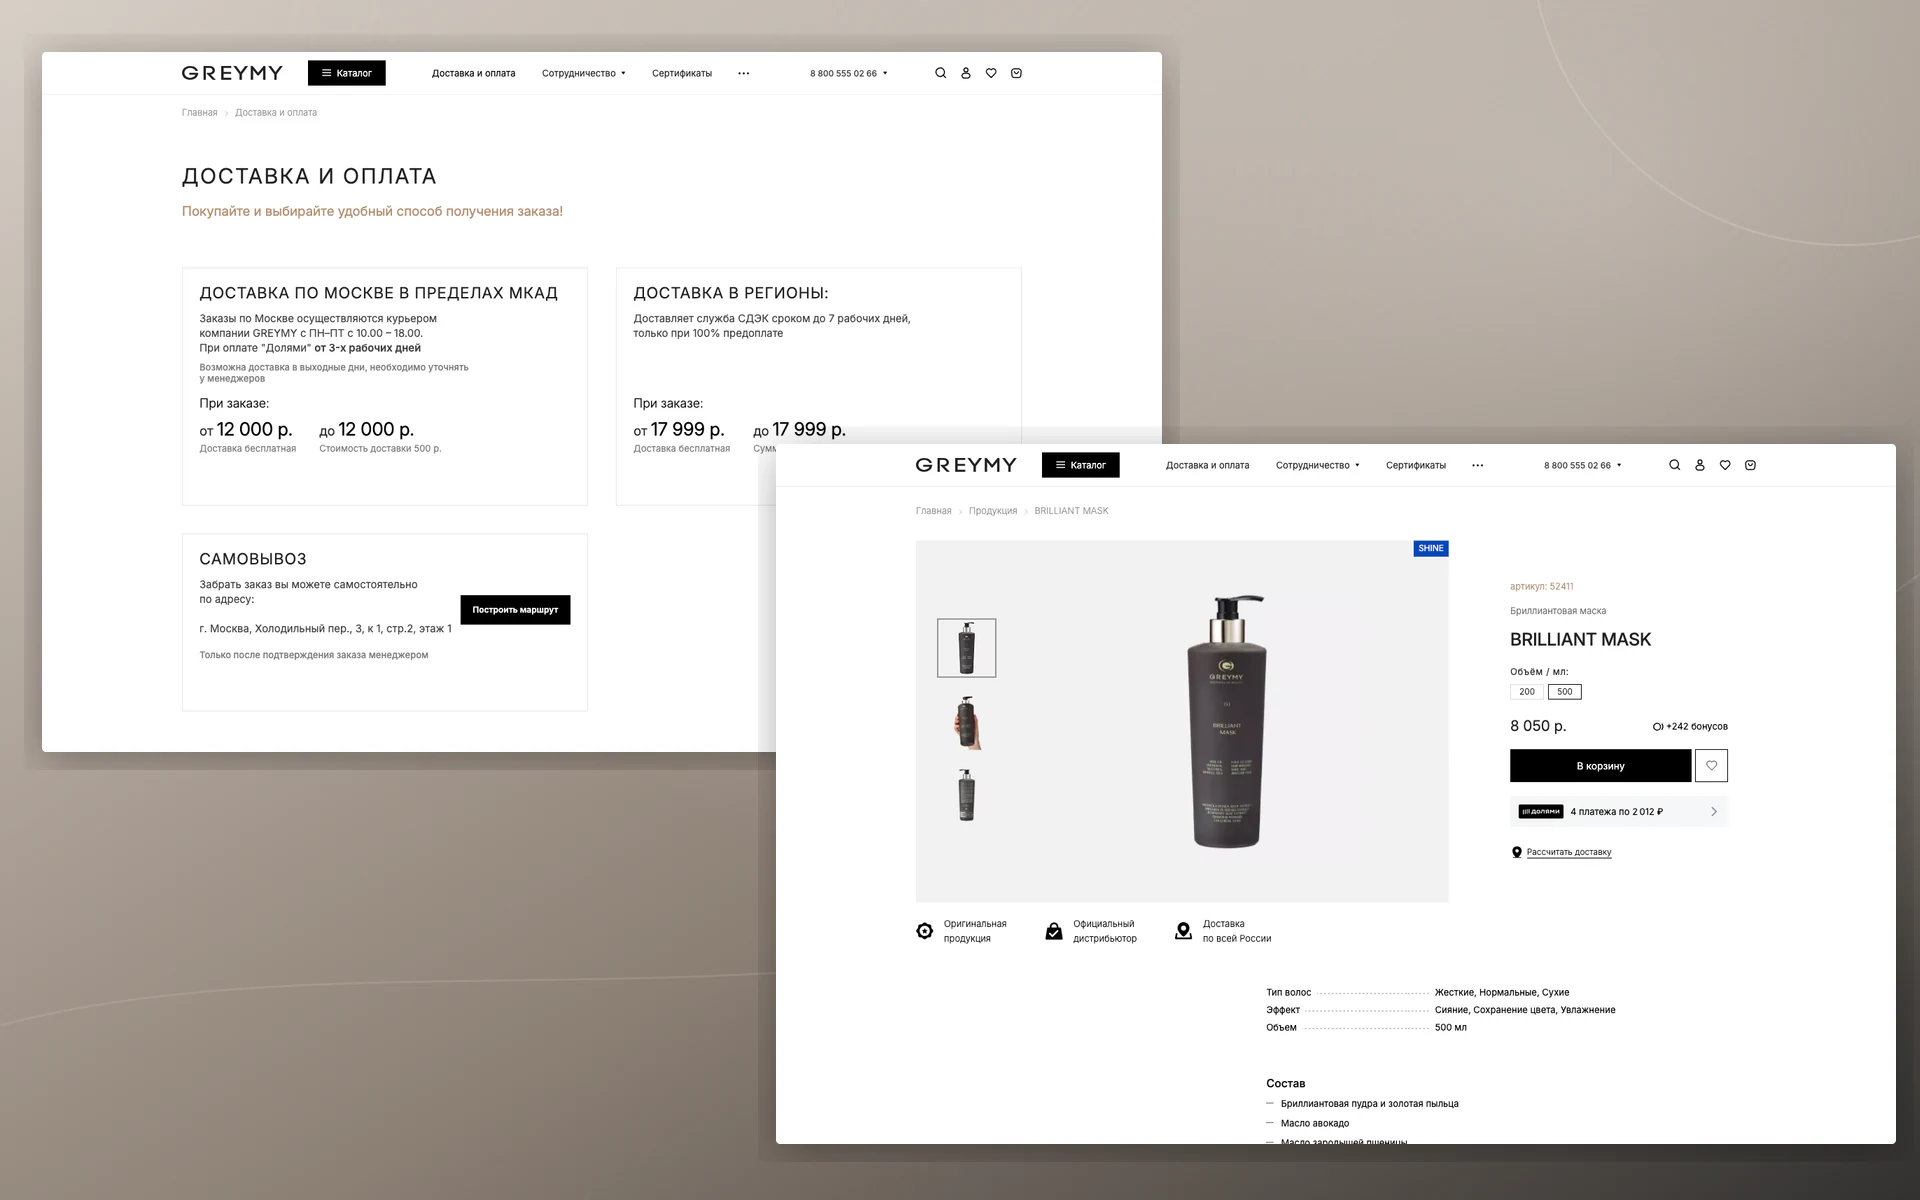Click the bonus icon next to +242 бонусов

(x=1658, y=727)
